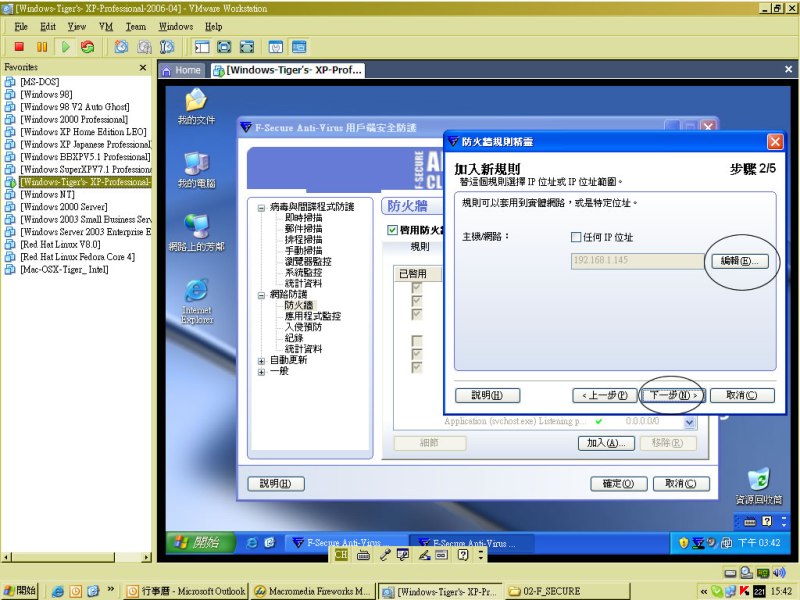This screenshot has width=800, height=600.
Task: Click the Full Screen toolbar icon
Action: pos(247,47)
